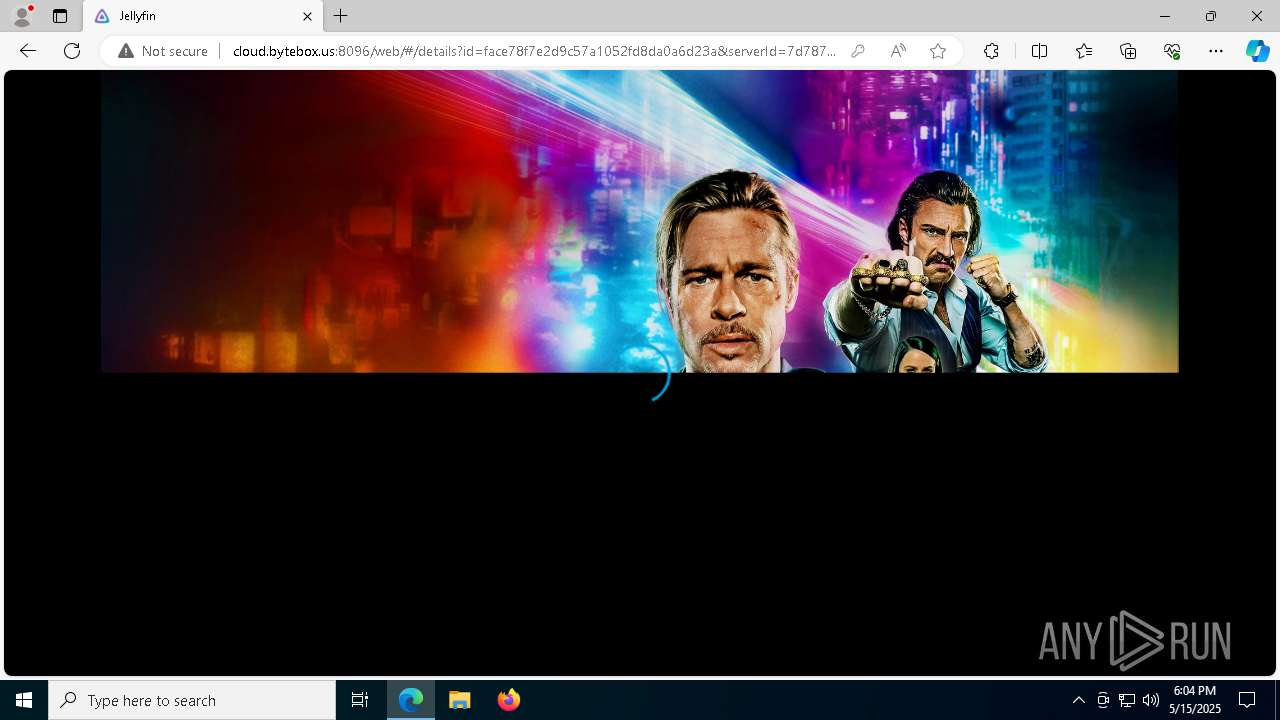This screenshot has height=720, width=1280.
Task: Restore down the Edge window
Action: 1210,16
